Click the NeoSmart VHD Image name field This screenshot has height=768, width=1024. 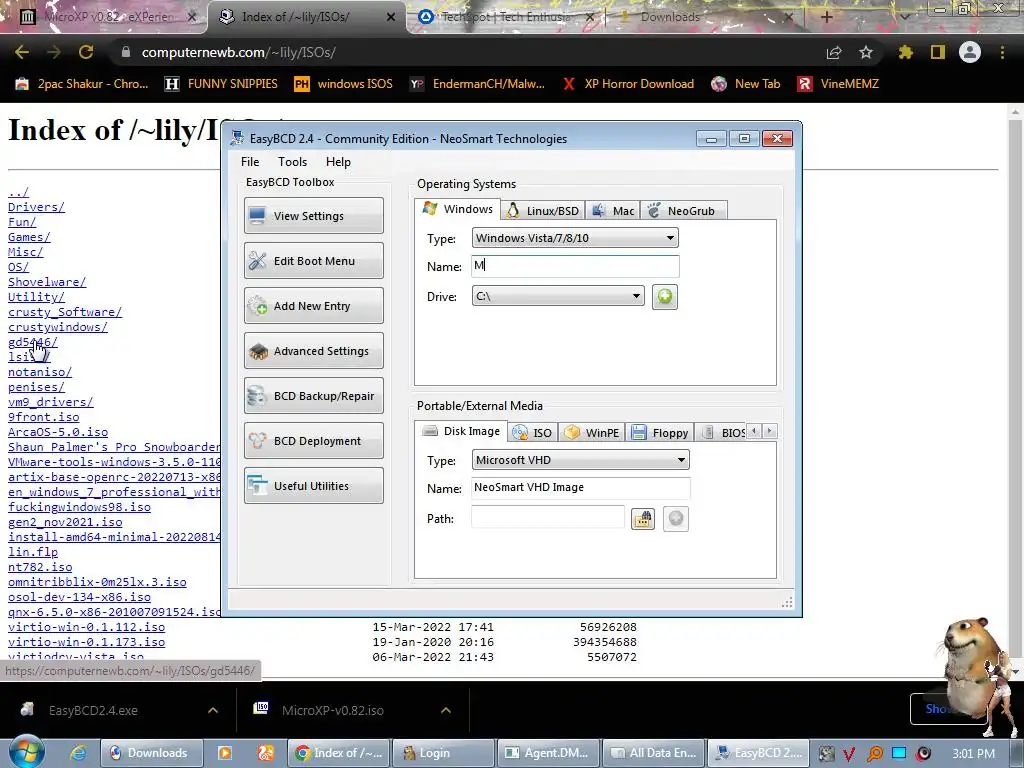(580, 487)
